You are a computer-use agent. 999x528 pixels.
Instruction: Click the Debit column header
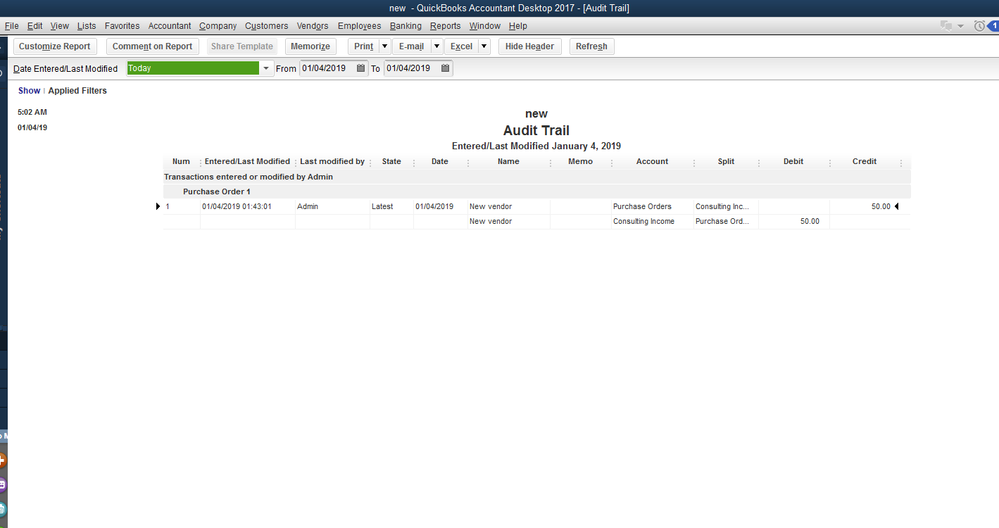[793, 162]
